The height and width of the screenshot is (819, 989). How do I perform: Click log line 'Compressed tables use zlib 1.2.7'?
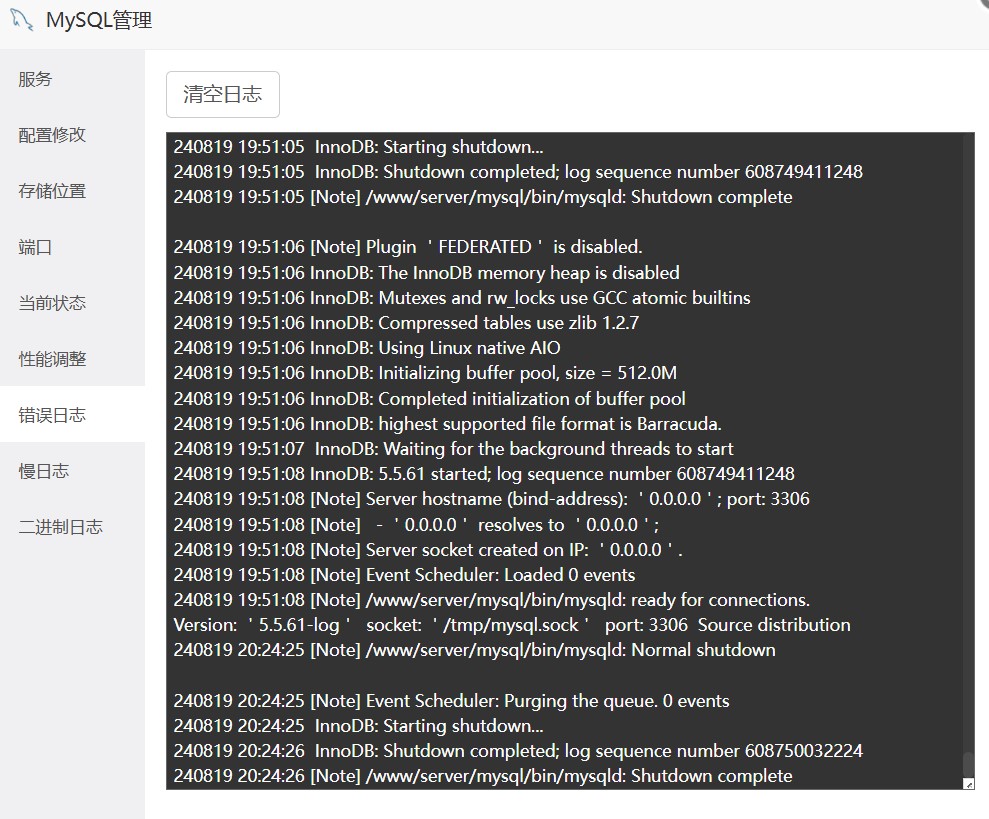click(406, 322)
